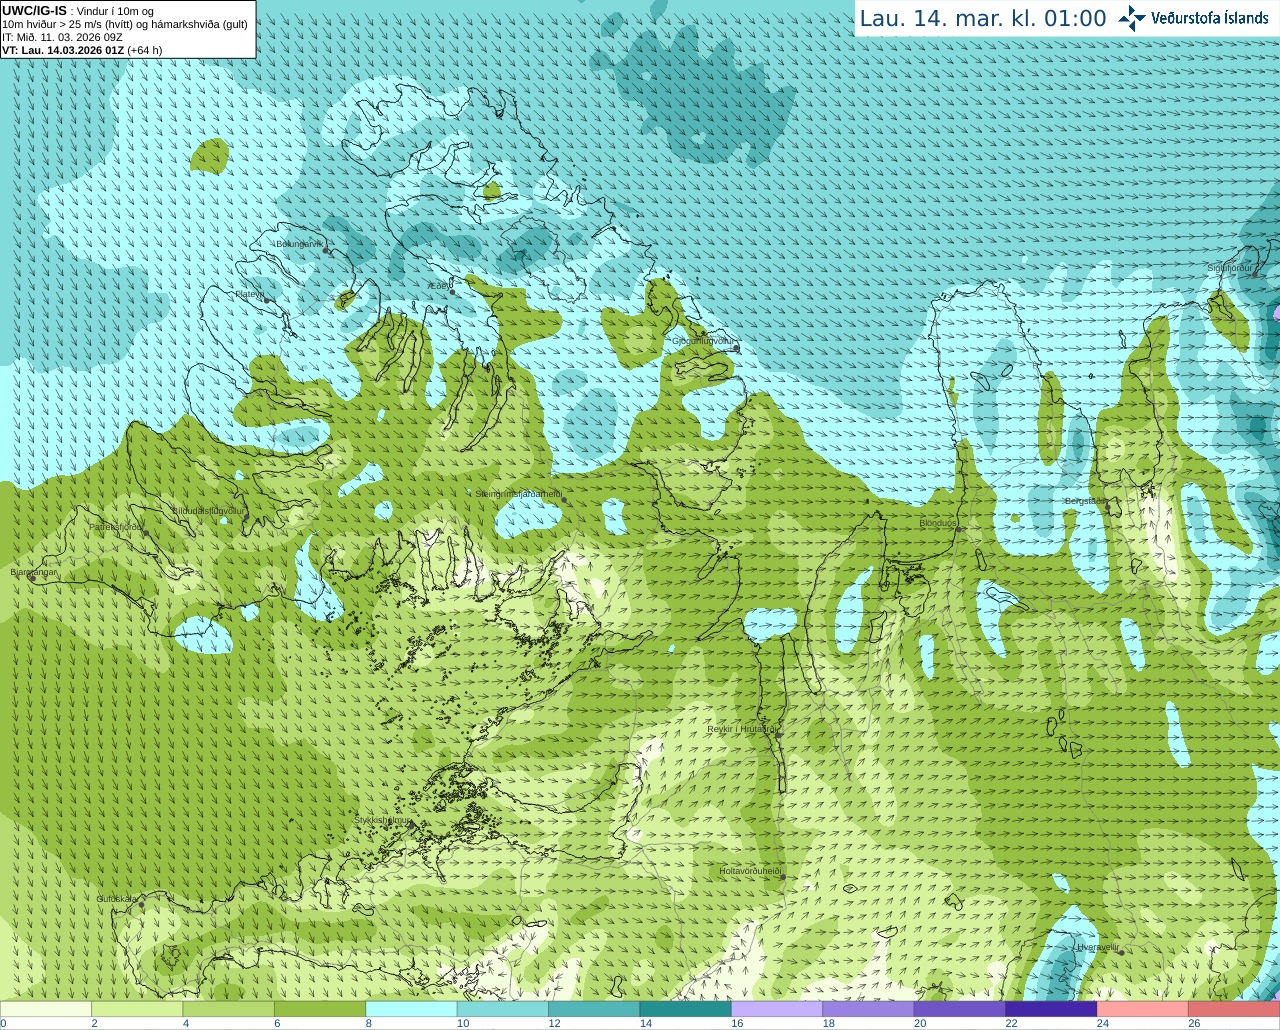Viewport: 1280px width, 1030px height.
Task: Select the Steingrímsfjarðarheiði station label
Action: coord(517,494)
